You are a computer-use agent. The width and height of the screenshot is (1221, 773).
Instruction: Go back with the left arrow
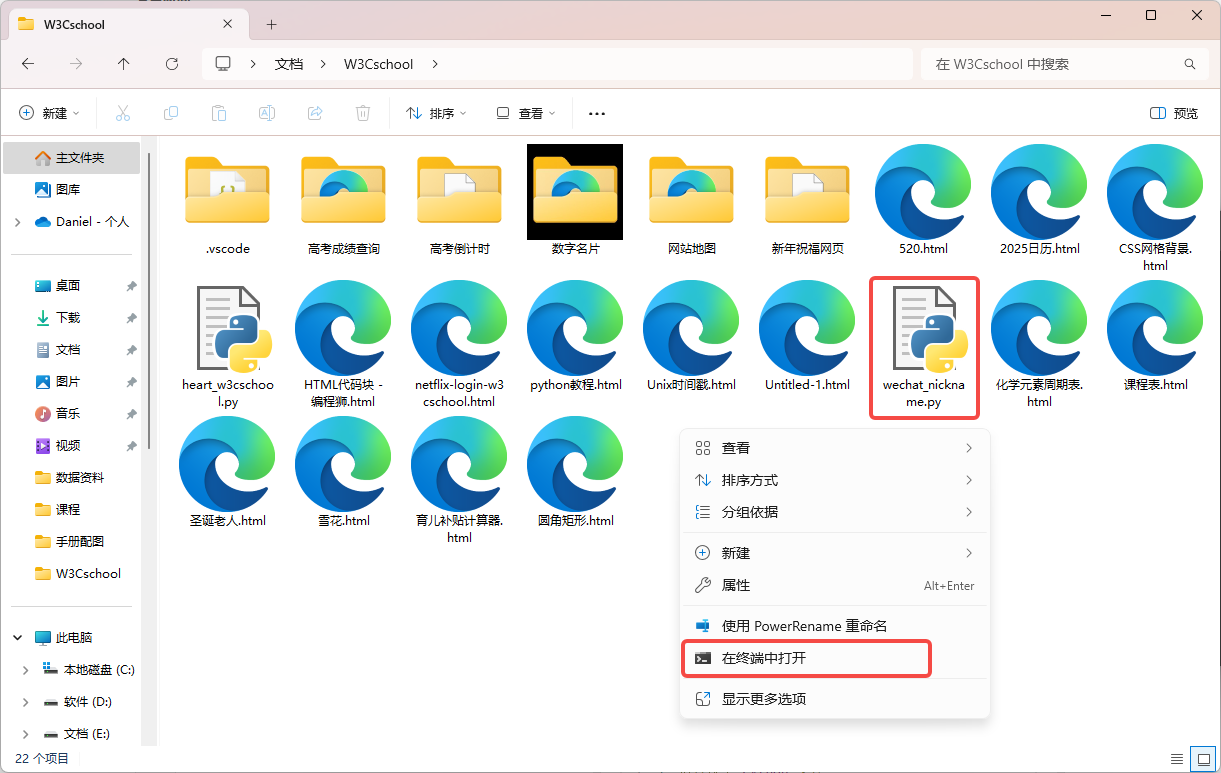[x=28, y=63]
